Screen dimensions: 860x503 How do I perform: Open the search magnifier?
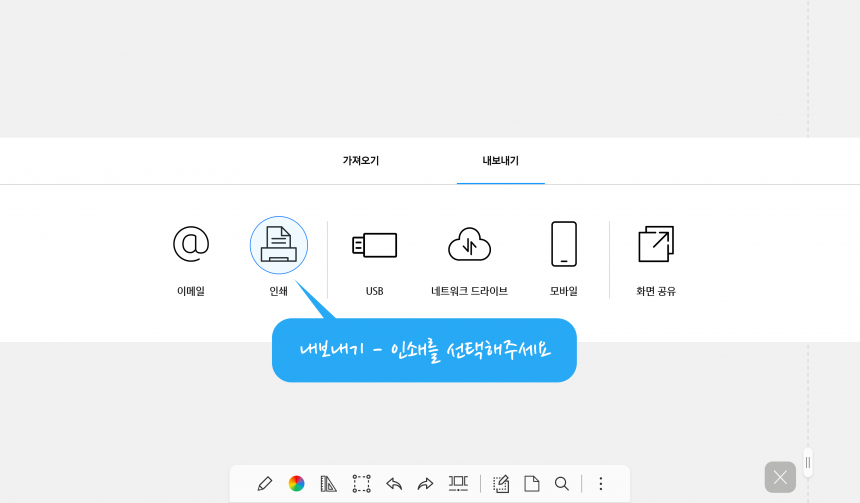point(562,483)
